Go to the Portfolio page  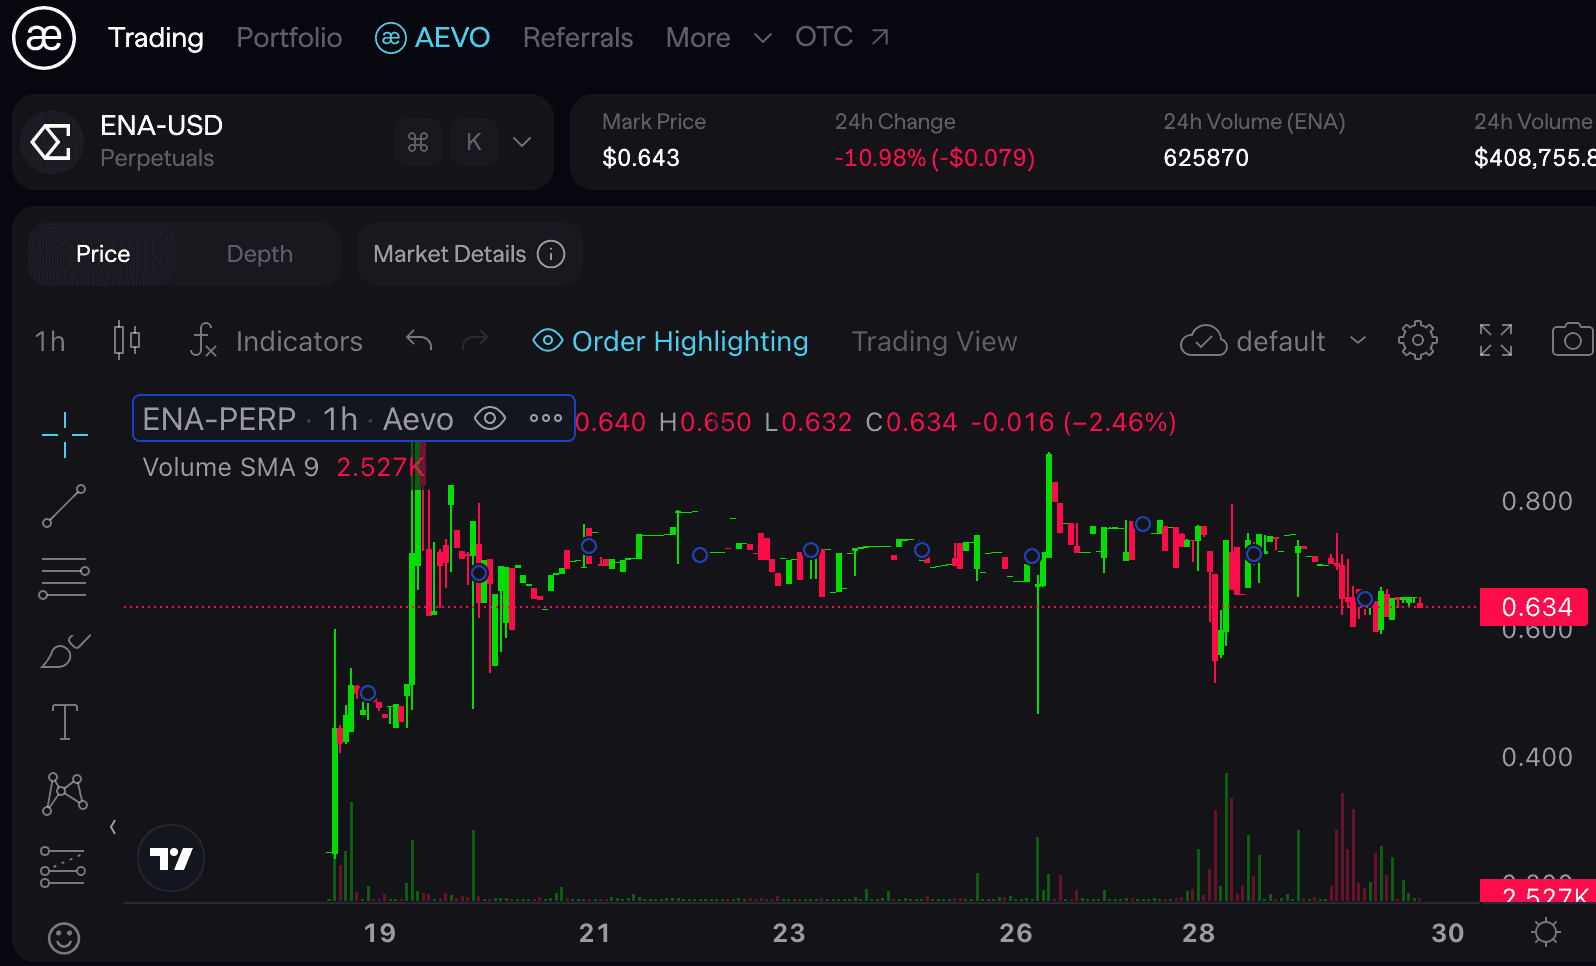click(289, 38)
